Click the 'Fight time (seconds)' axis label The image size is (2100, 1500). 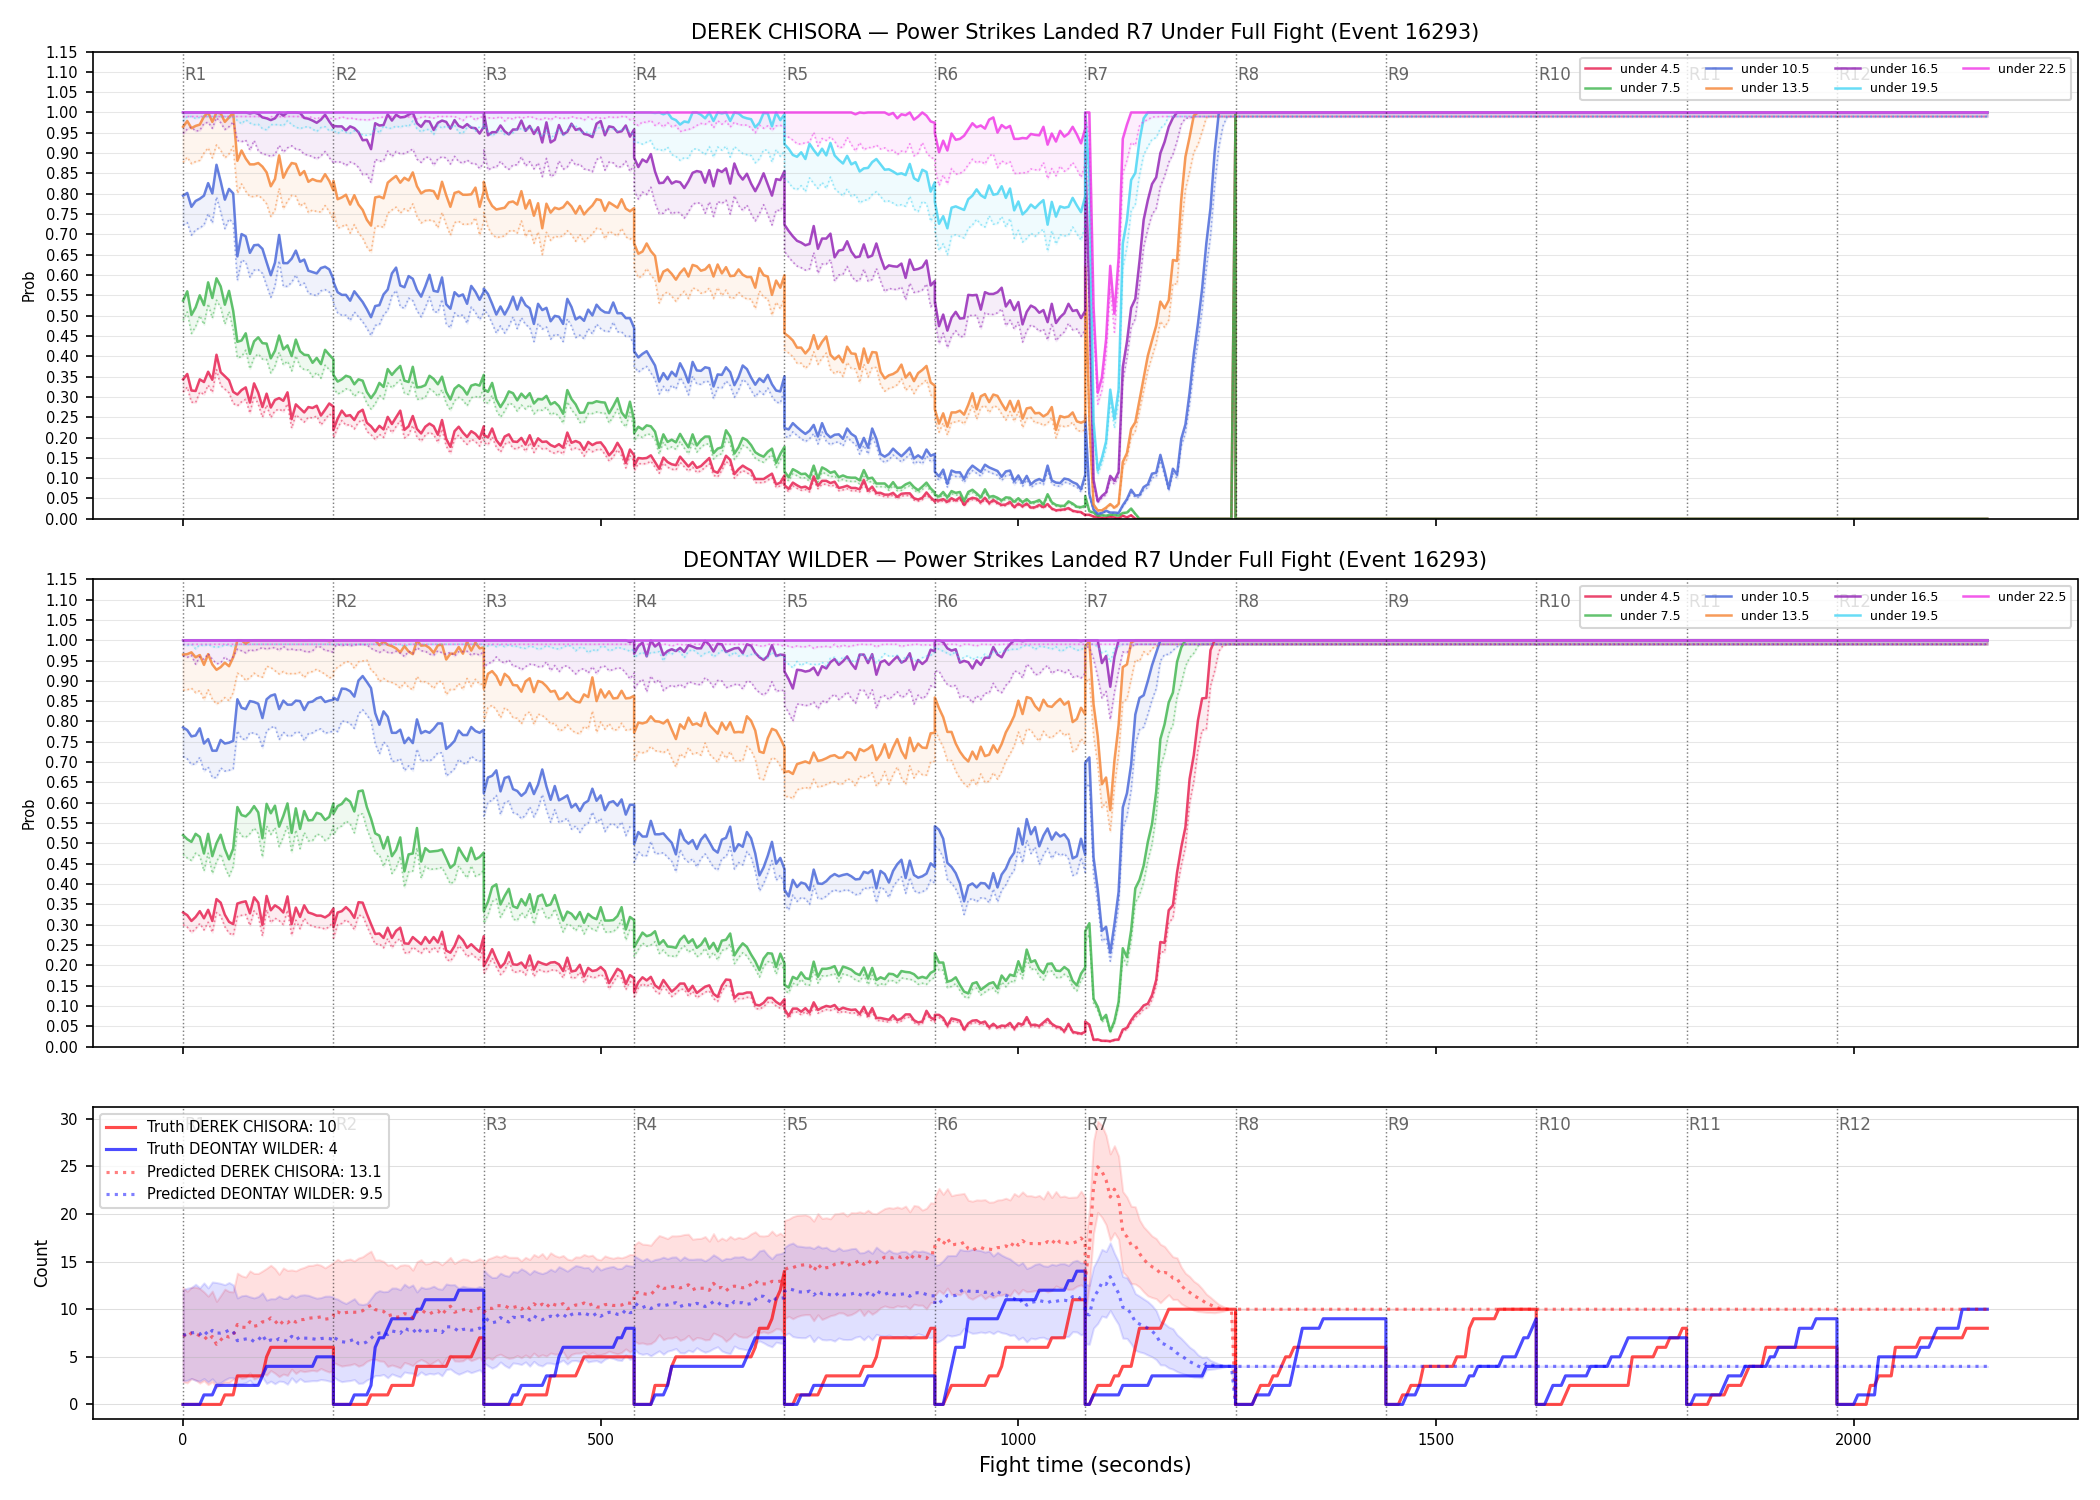(x=1085, y=1465)
